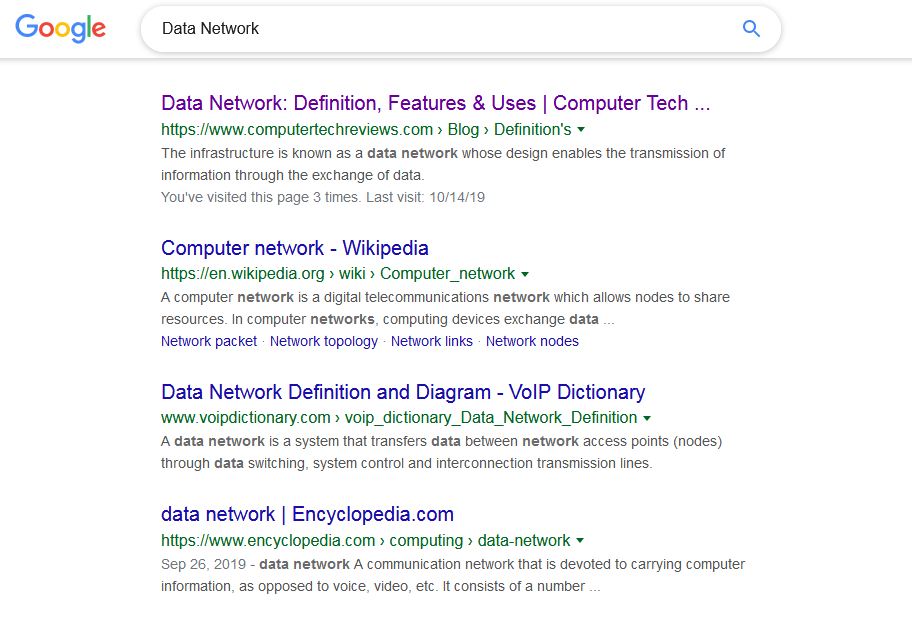Open the dropdown arrow beside Encyclopedia.com result
The image size is (912, 617).
pyautogui.click(x=581, y=540)
